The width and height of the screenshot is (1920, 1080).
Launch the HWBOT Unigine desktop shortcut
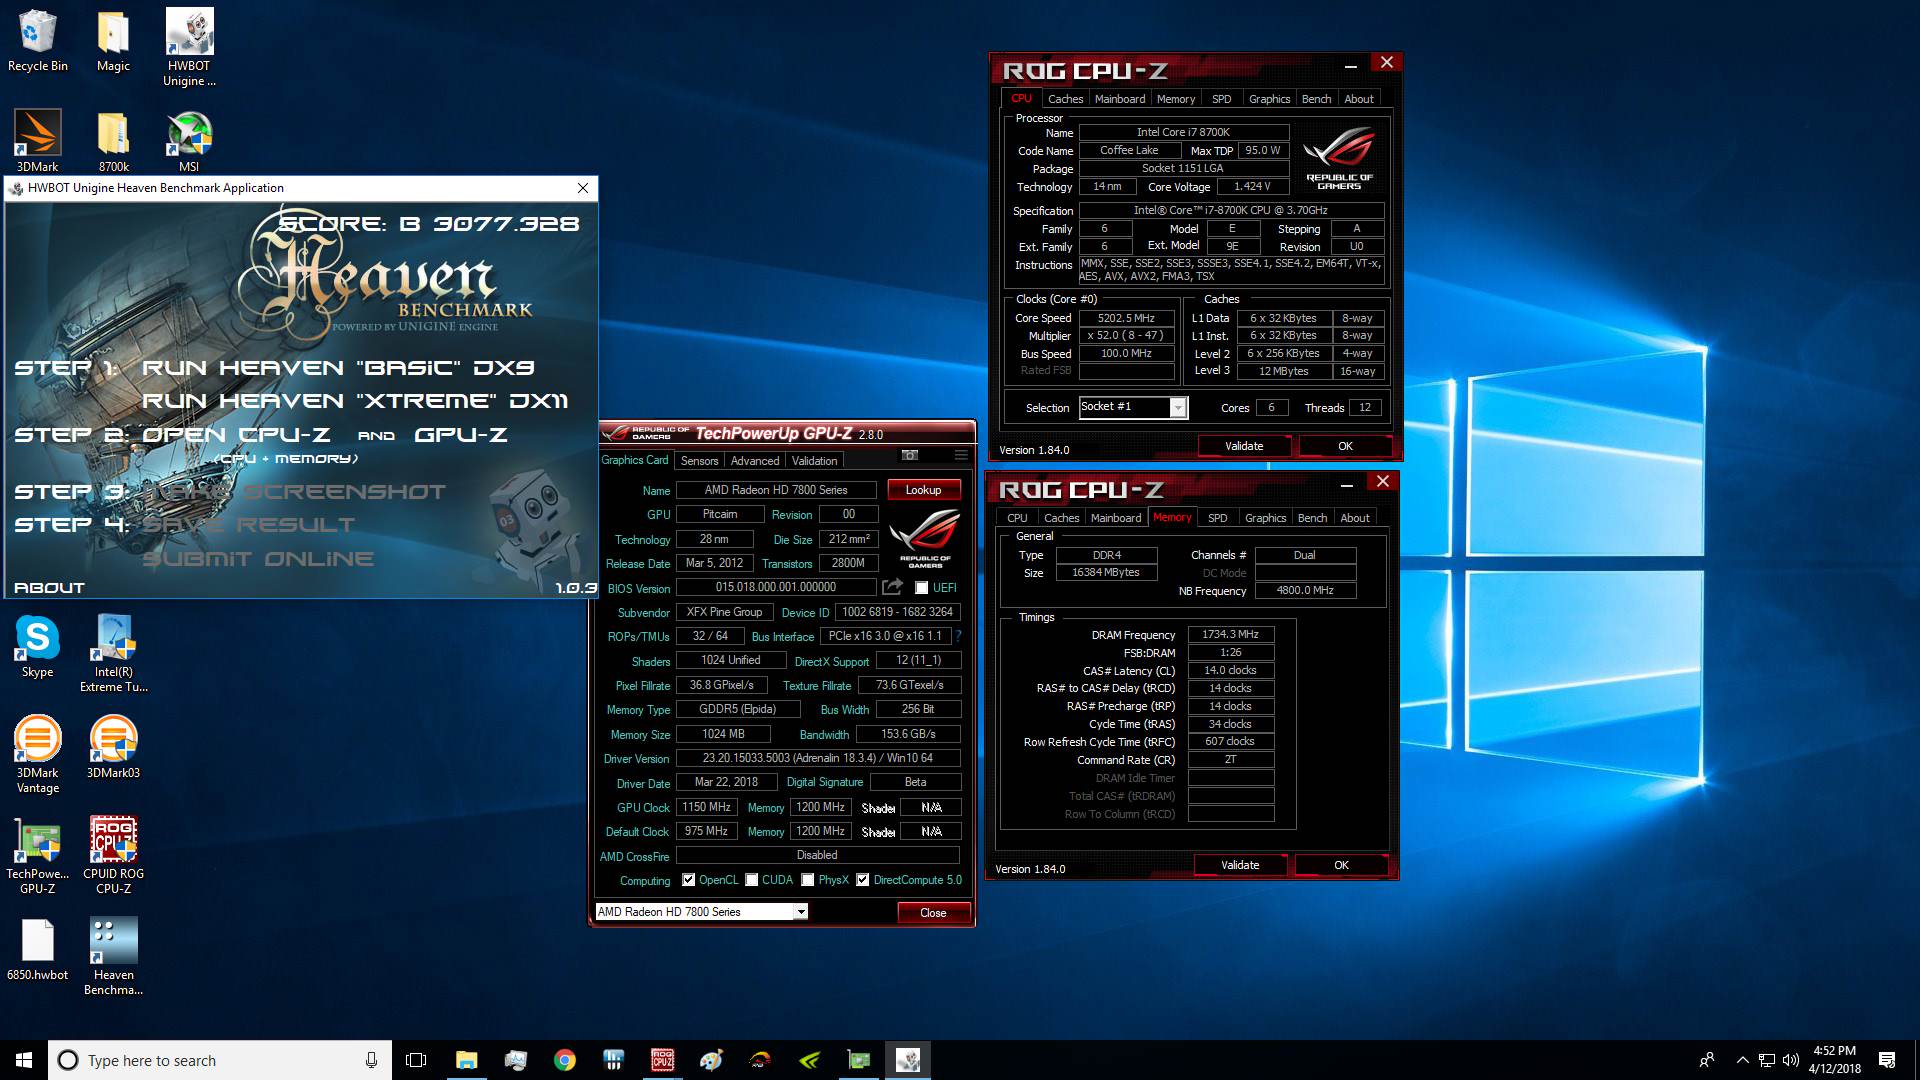click(189, 48)
